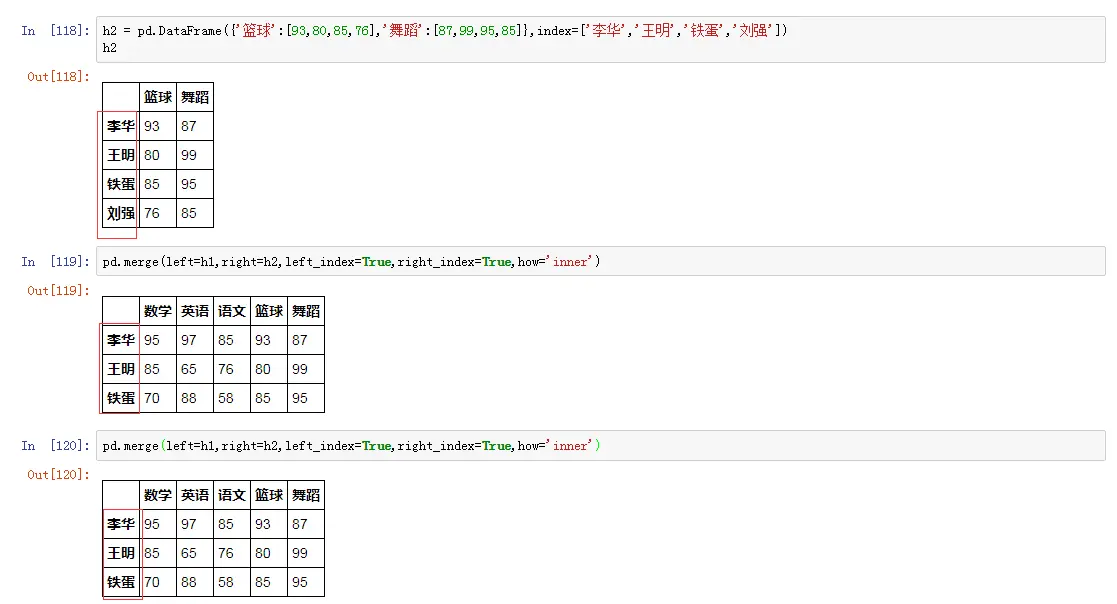
Task: Click the In [120] pd.merge code cell
Action: pyautogui.click(x=601, y=445)
